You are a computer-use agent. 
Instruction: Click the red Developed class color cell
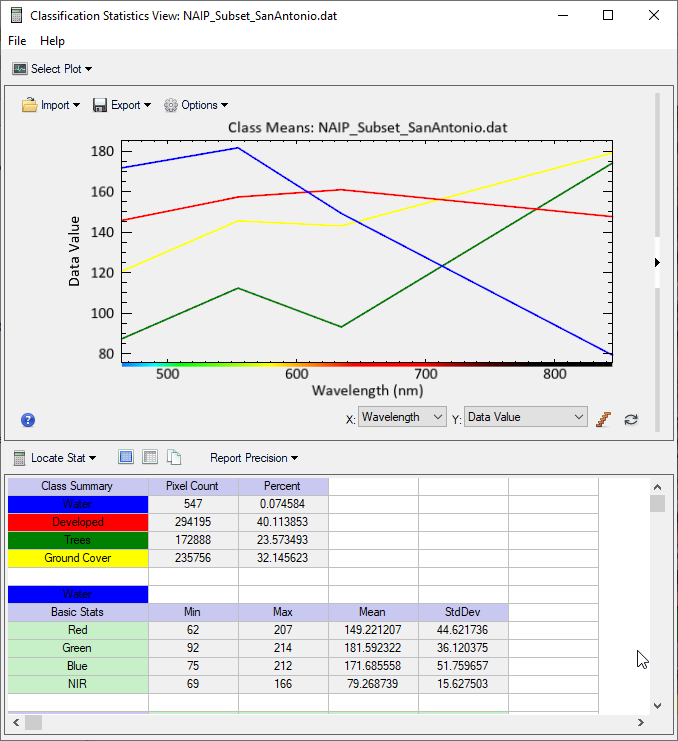coord(77,522)
